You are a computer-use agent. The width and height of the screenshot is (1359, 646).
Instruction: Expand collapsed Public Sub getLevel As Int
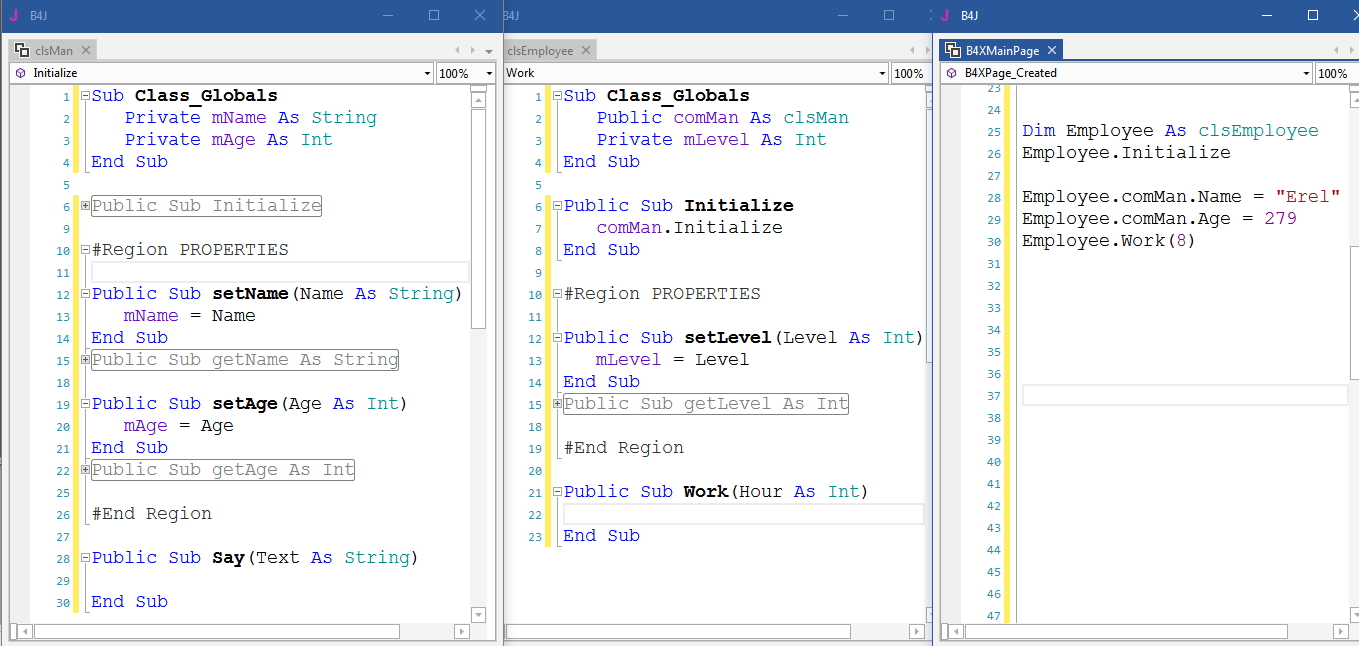click(557, 404)
